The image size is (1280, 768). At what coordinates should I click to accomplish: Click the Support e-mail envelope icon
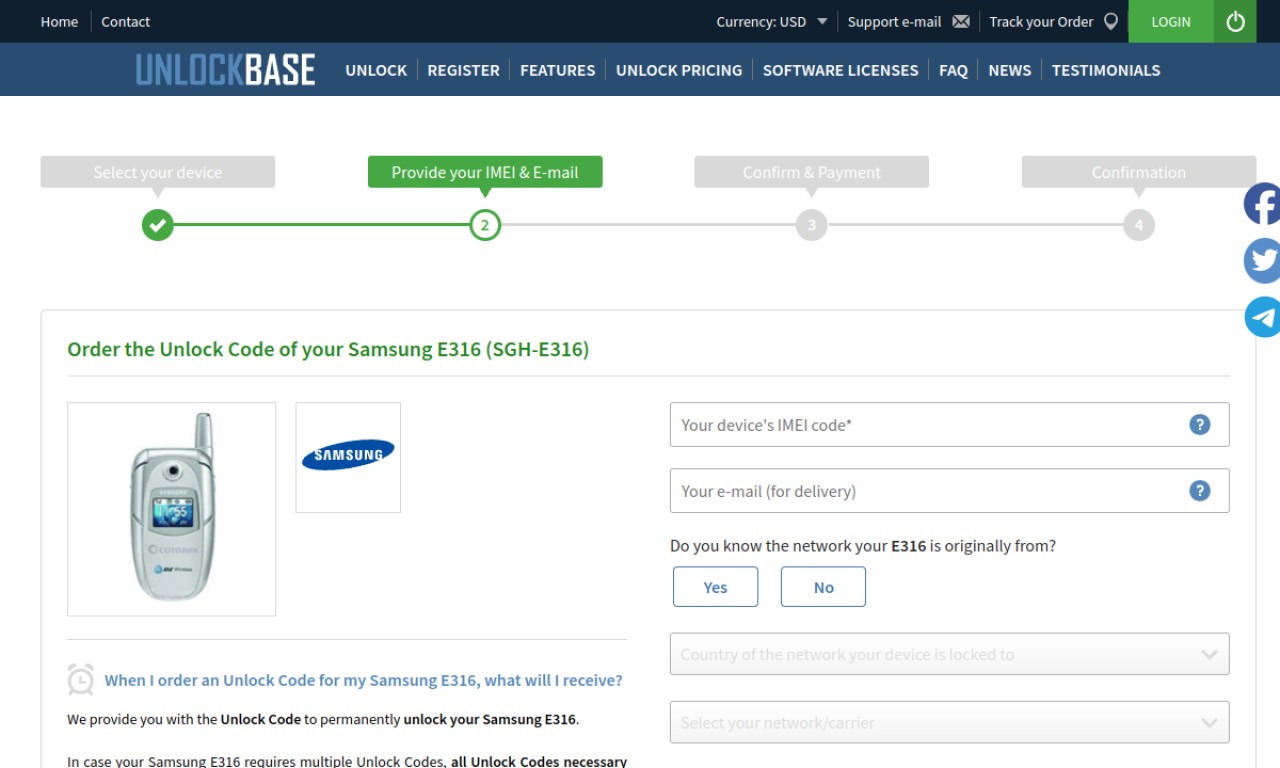click(x=961, y=21)
